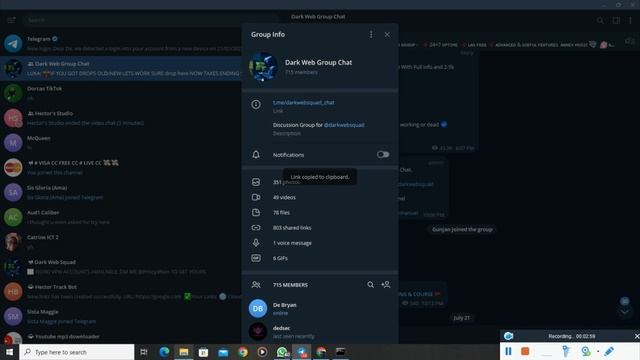Screen dimensions: 640x360
Task: Click the info icon beside the group link
Action: 256,104
